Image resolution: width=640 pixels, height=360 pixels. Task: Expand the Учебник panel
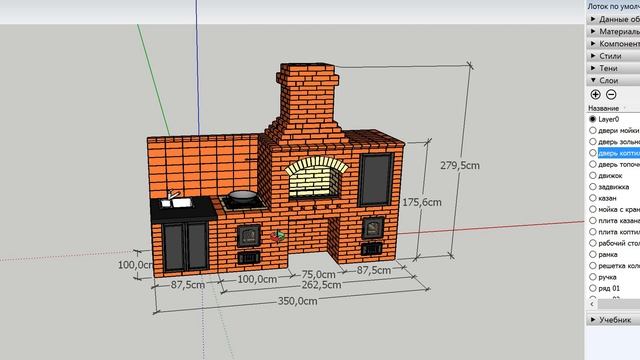[x=613, y=320]
